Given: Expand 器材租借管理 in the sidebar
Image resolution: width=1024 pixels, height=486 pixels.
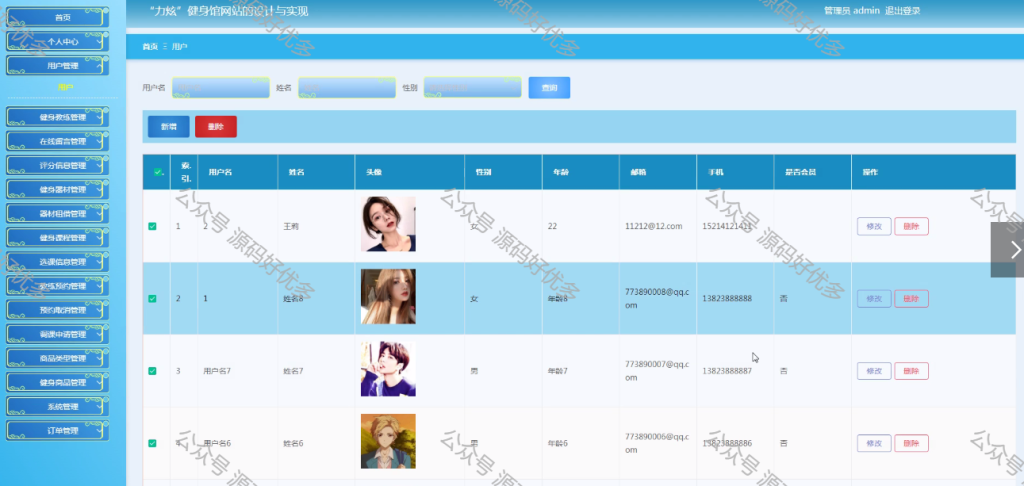Looking at the screenshot, I should pyautogui.click(x=57, y=214).
